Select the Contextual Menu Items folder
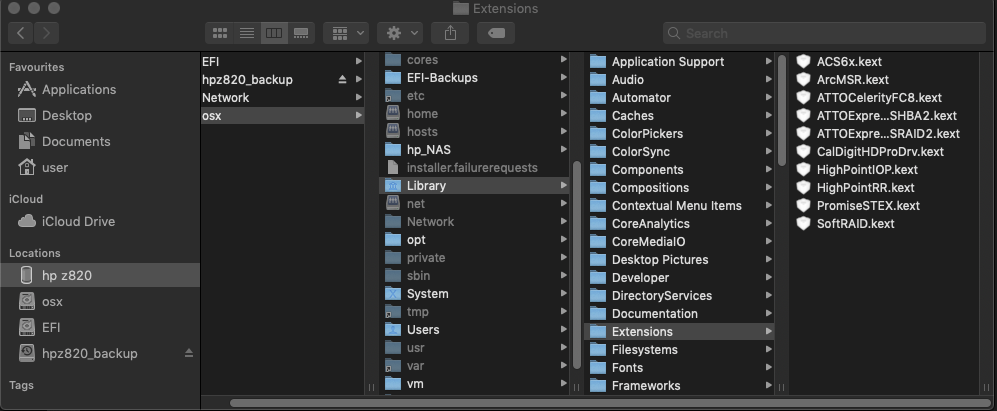The width and height of the screenshot is (997, 411). click(x=679, y=206)
